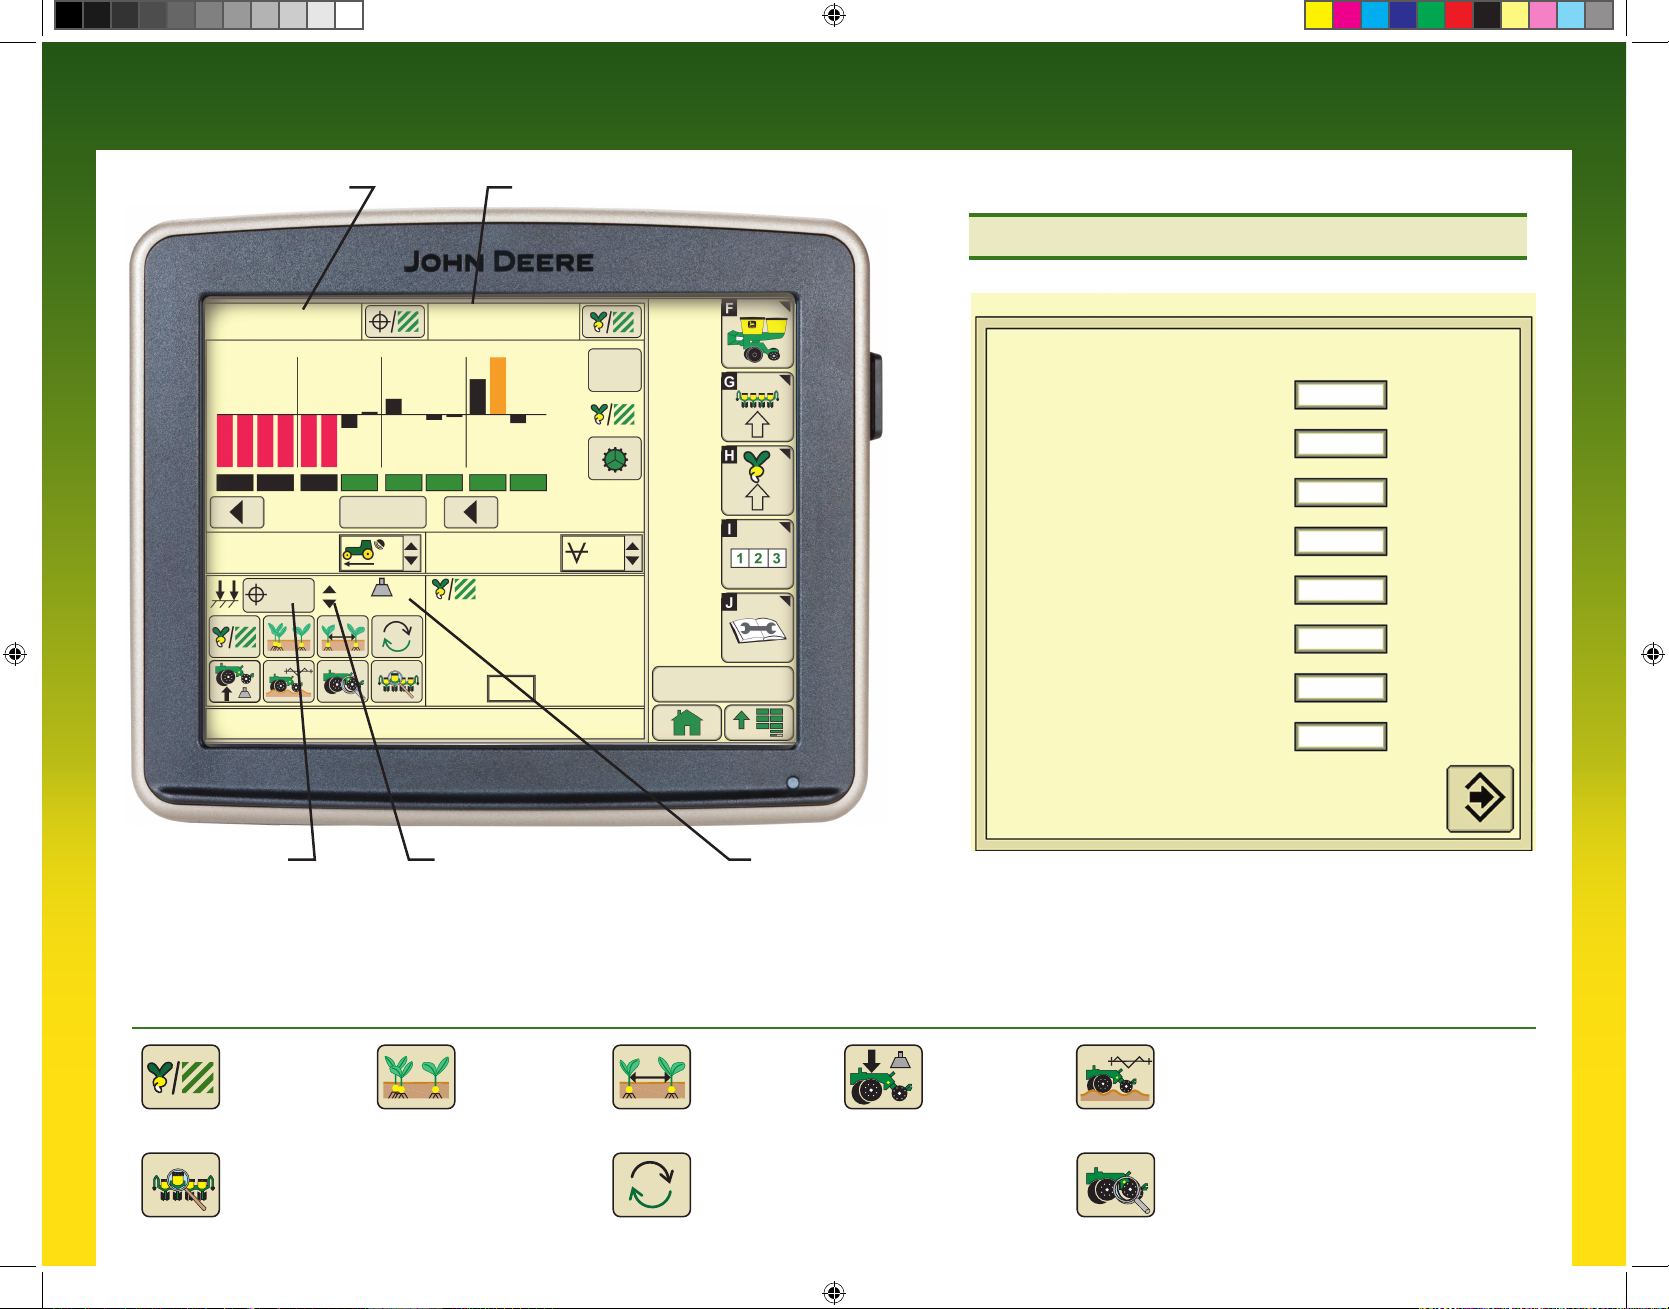
Task: Click the double down-arrow planting icon
Action: (224, 595)
